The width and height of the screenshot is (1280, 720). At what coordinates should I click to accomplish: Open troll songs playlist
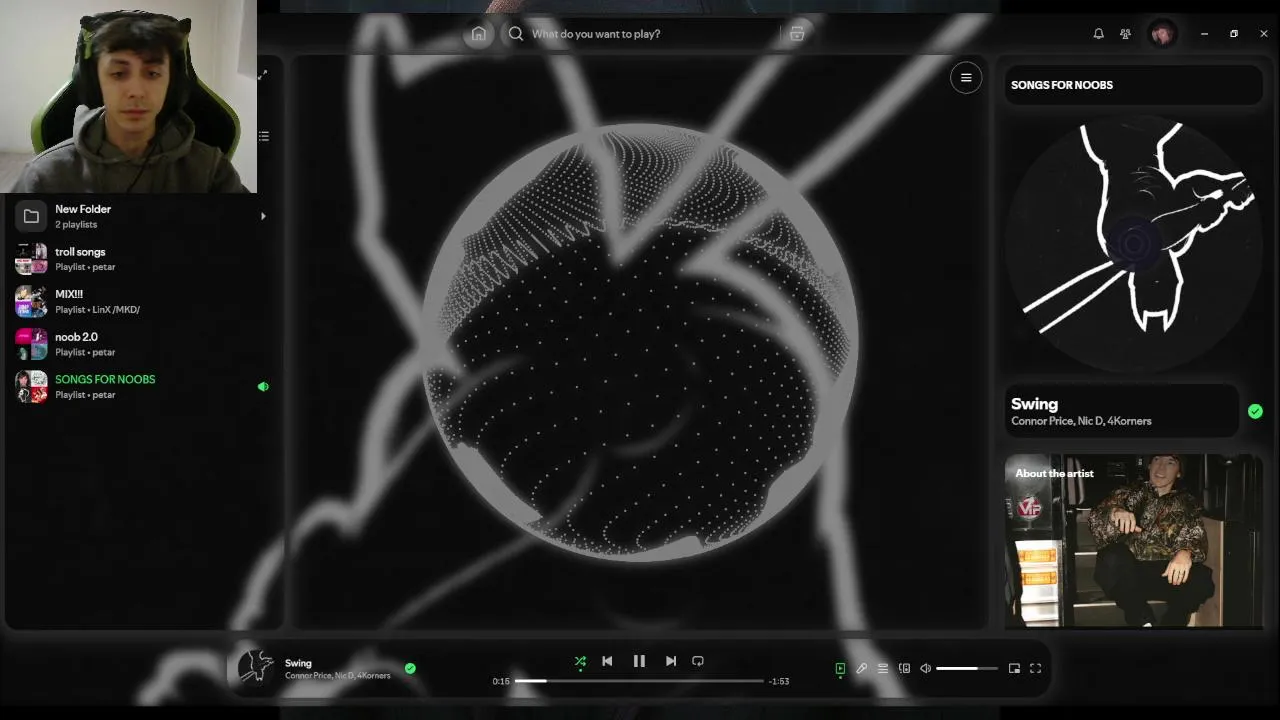142,259
